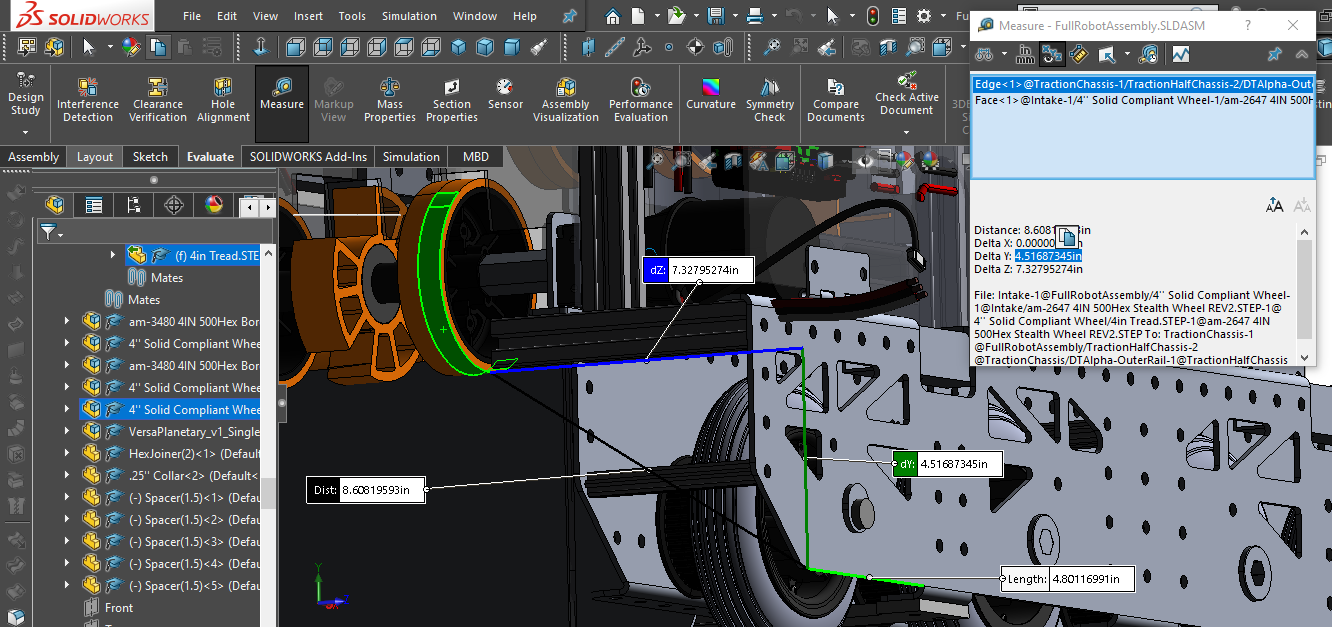Viewport: 1332px width, 627px height.
Task: Open Compare Documents
Action: [x=836, y=101]
